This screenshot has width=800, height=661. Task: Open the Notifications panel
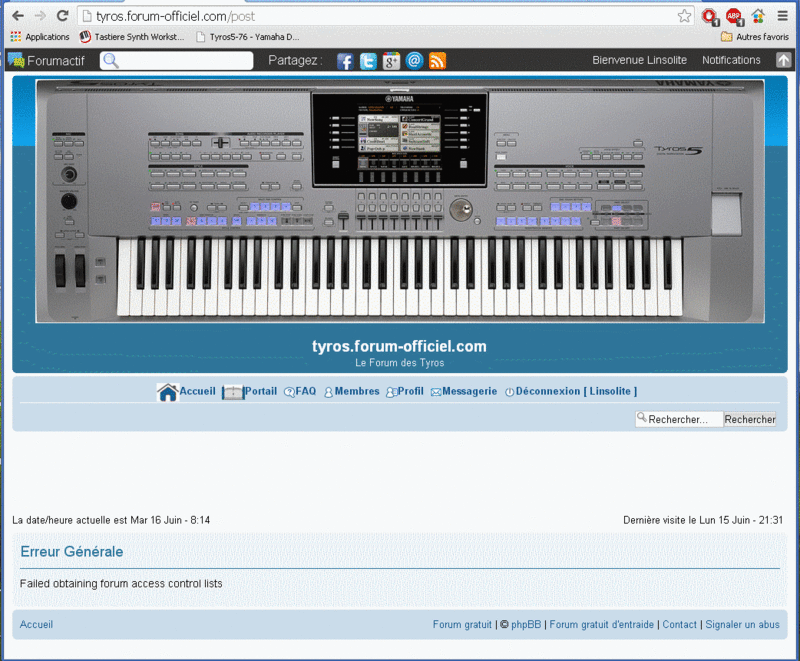(x=731, y=60)
